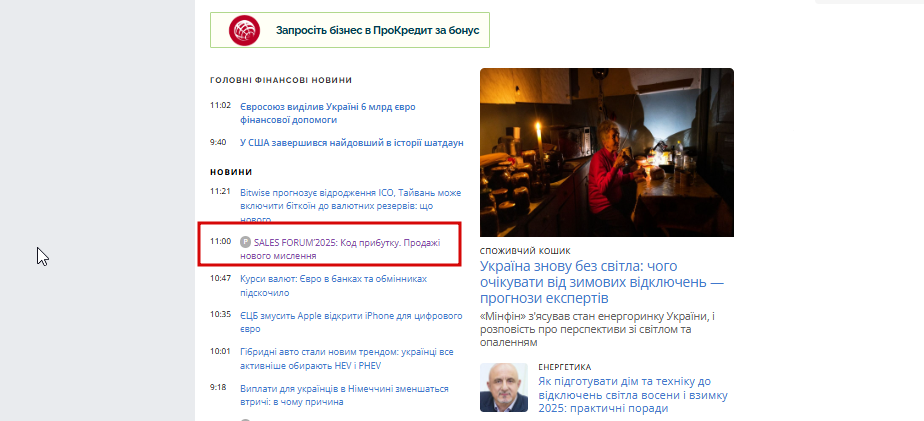Click the ГОЛОВНІ ФІНАНСОВІ НОВИНИ heading
The width and height of the screenshot is (924, 421).
coord(281,80)
